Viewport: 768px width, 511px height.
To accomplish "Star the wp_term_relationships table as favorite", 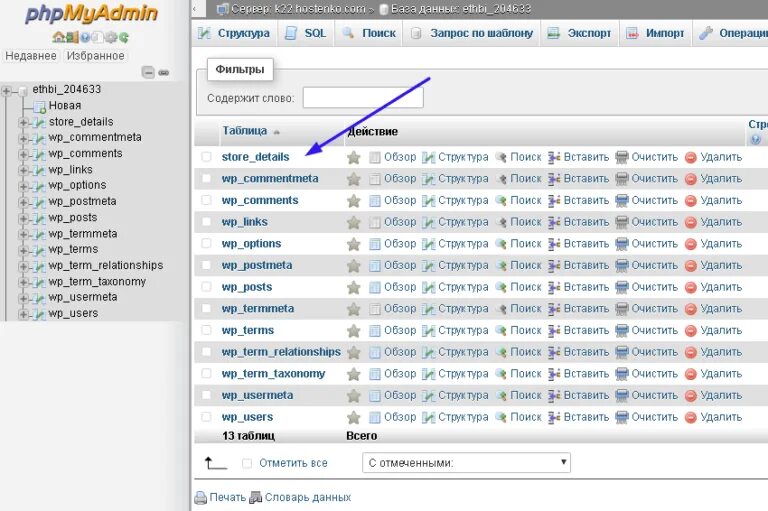I will pos(354,352).
